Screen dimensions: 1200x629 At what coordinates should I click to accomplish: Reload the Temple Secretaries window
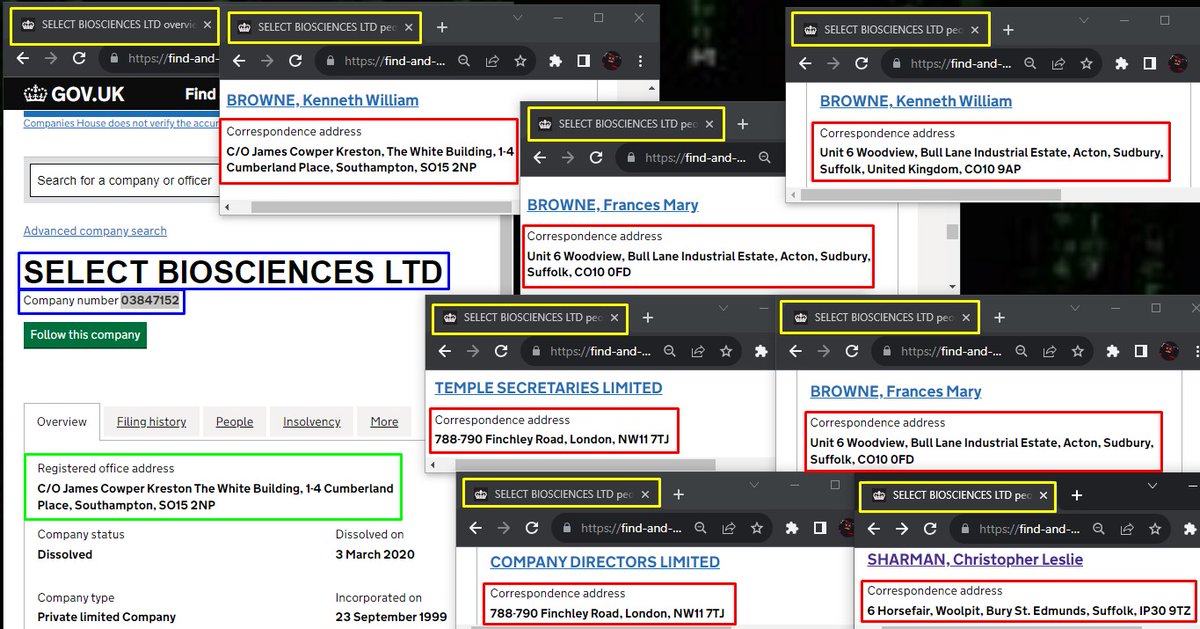[502, 351]
